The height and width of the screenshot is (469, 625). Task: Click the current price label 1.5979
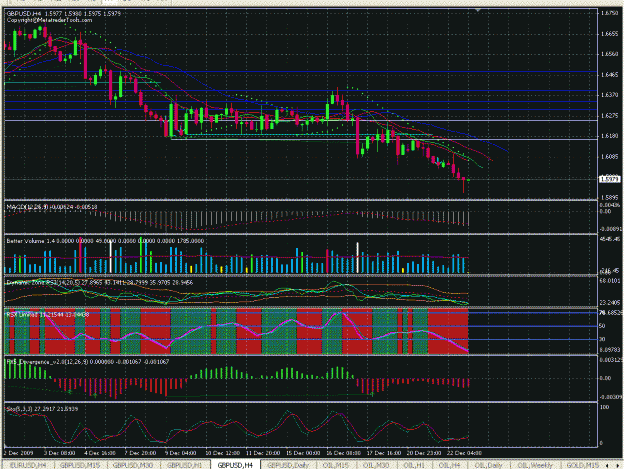point(610,179)
